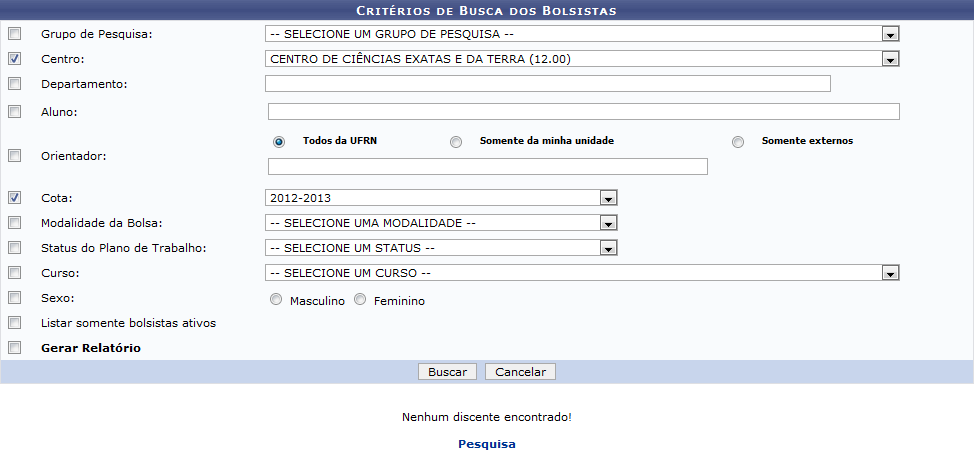Image resolution: width=974 pixels, height=450 pixels.
Task: Pick the Masculino radio button
Action: coord(276,300)
